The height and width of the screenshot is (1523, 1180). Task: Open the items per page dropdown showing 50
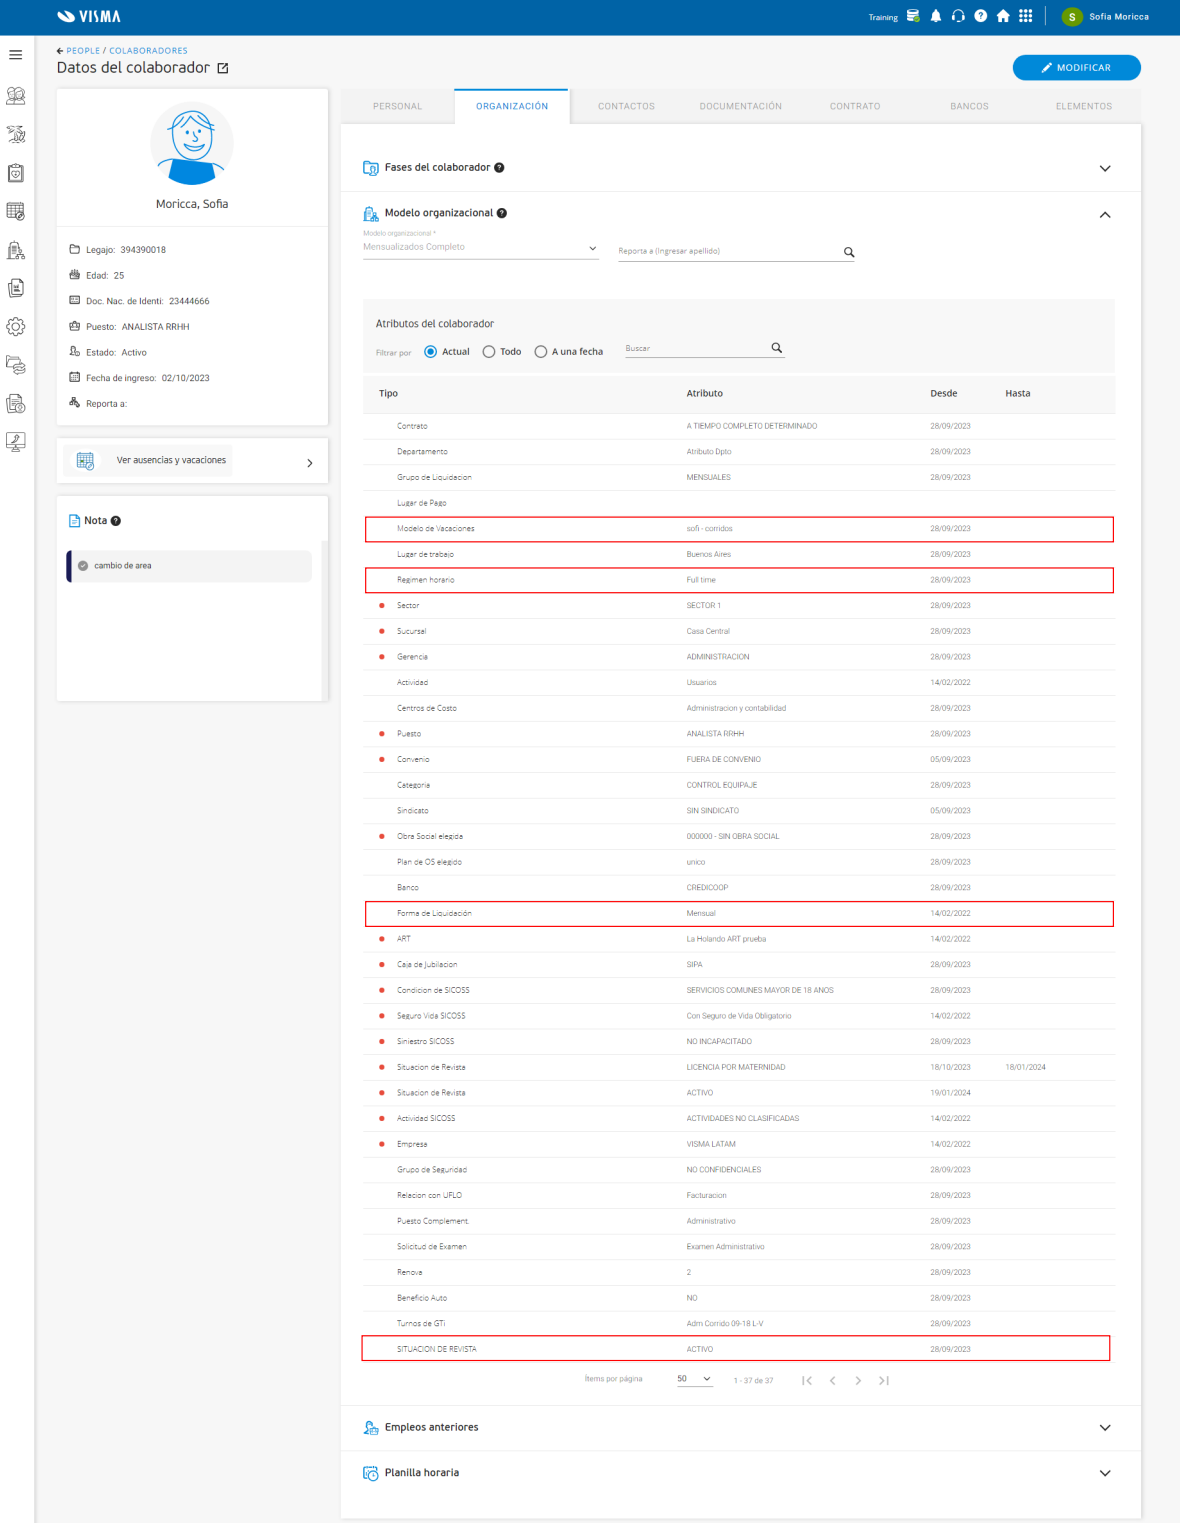click(x=694, y=1379)
